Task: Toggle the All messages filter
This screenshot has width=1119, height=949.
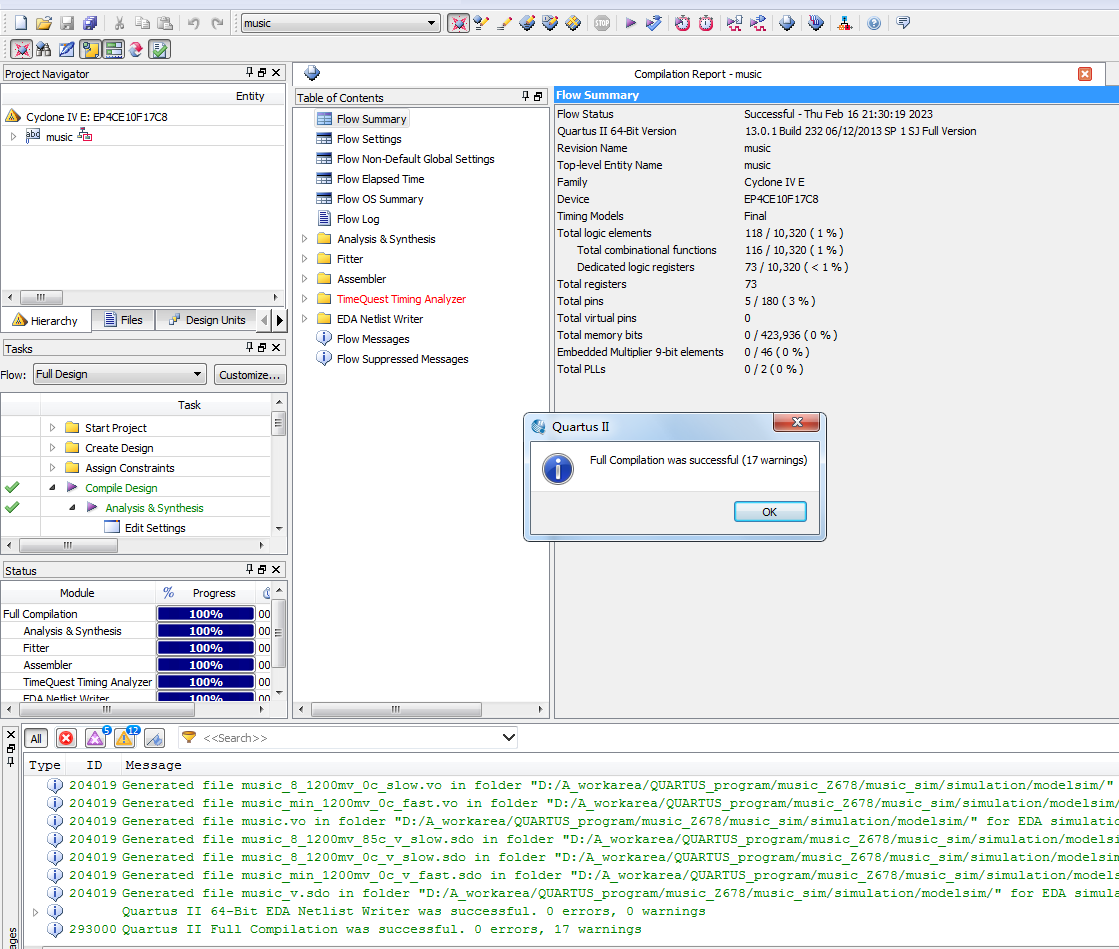Action: (36, 738)
